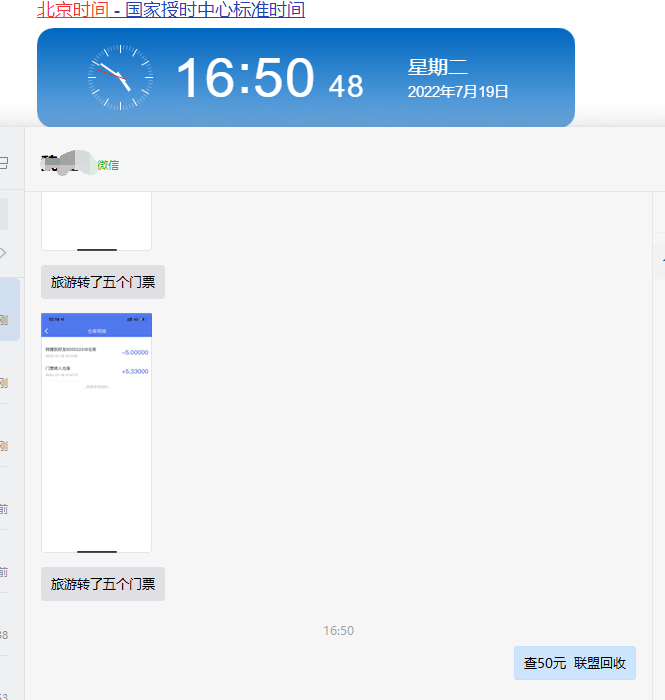
Task: Open the red 北京时间 link
Action: click(72, 11)
